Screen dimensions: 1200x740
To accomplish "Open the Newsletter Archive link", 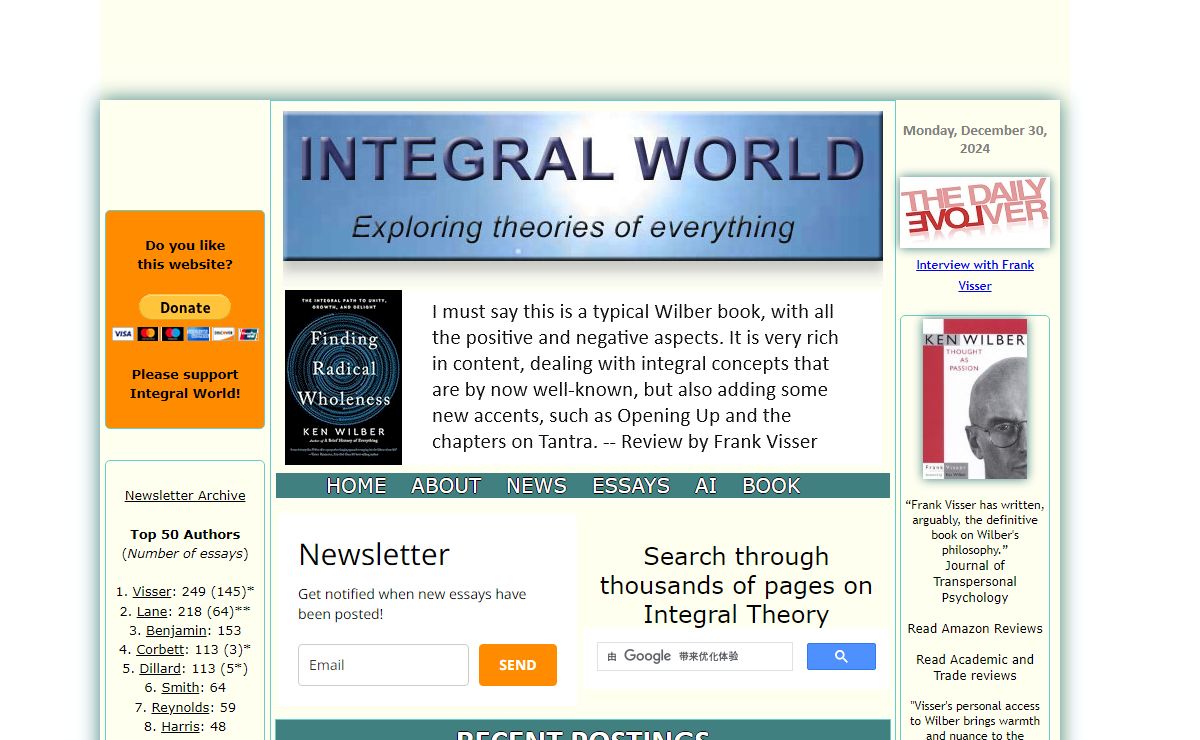I will pyautogui.click(x=185, y=495).
